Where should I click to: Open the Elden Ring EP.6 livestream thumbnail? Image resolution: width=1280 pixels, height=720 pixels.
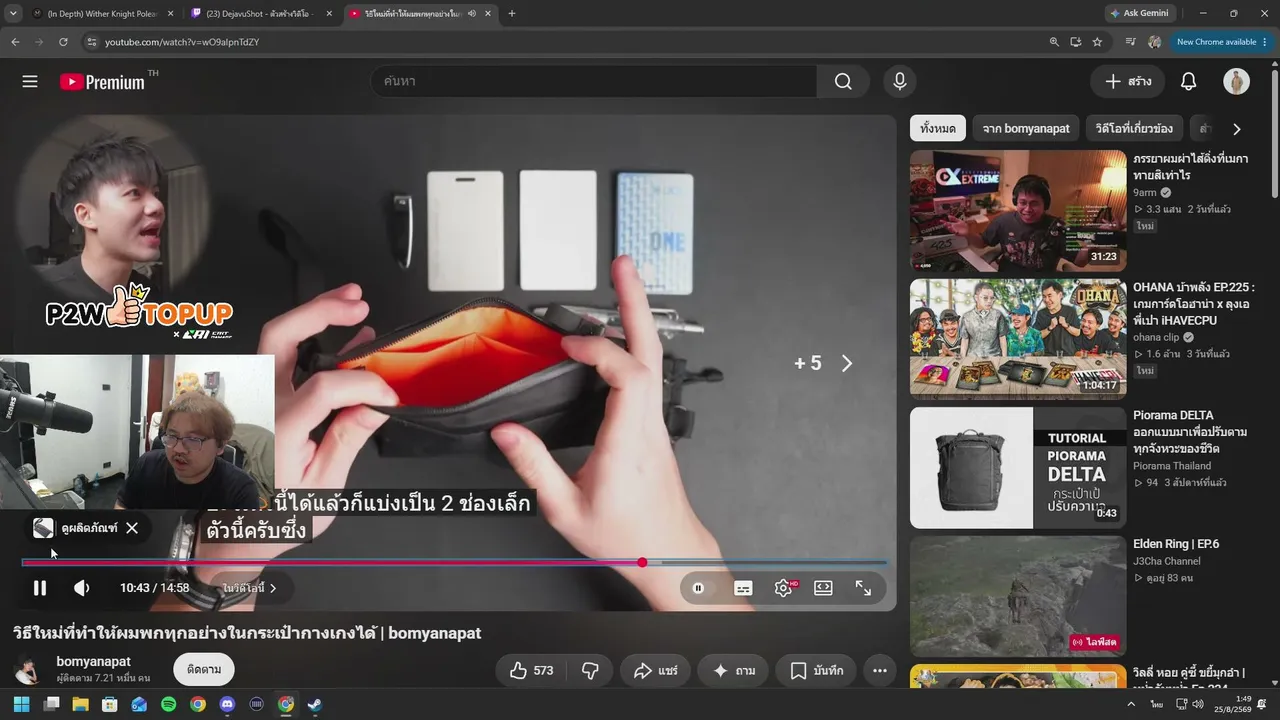click(x=1018, y=595)
